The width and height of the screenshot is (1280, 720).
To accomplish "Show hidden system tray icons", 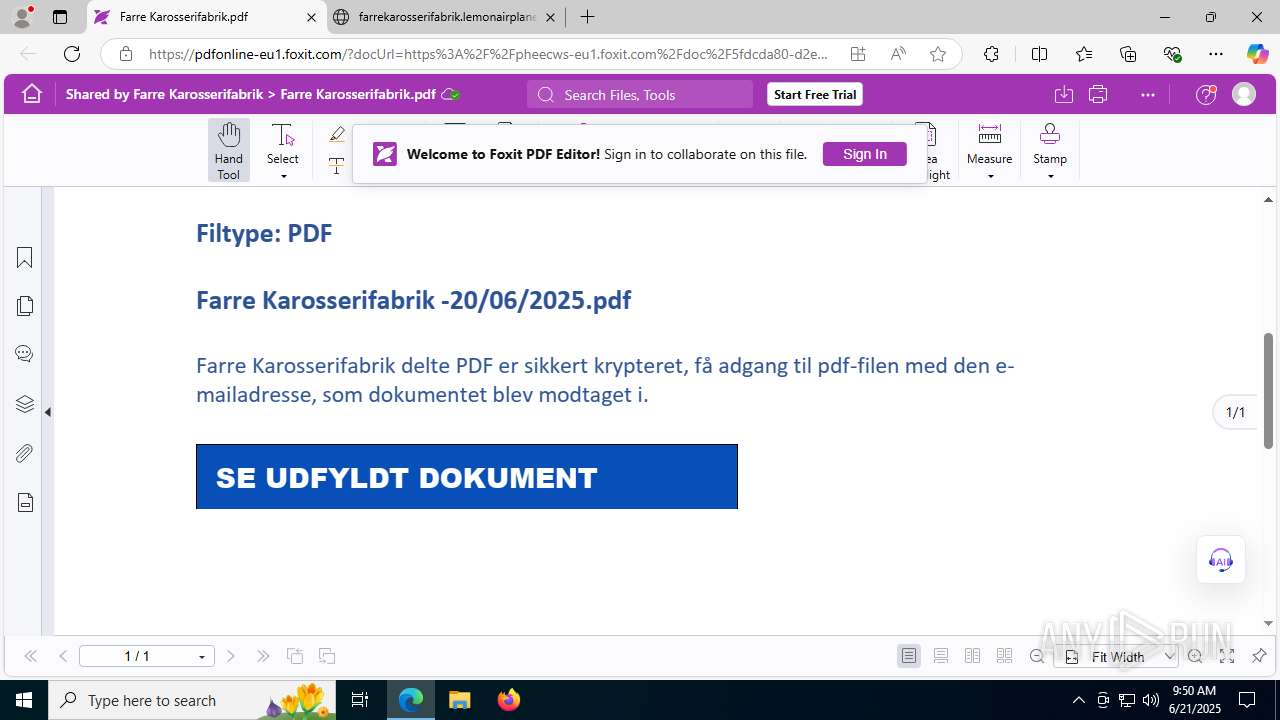I will coord(1078,700).
